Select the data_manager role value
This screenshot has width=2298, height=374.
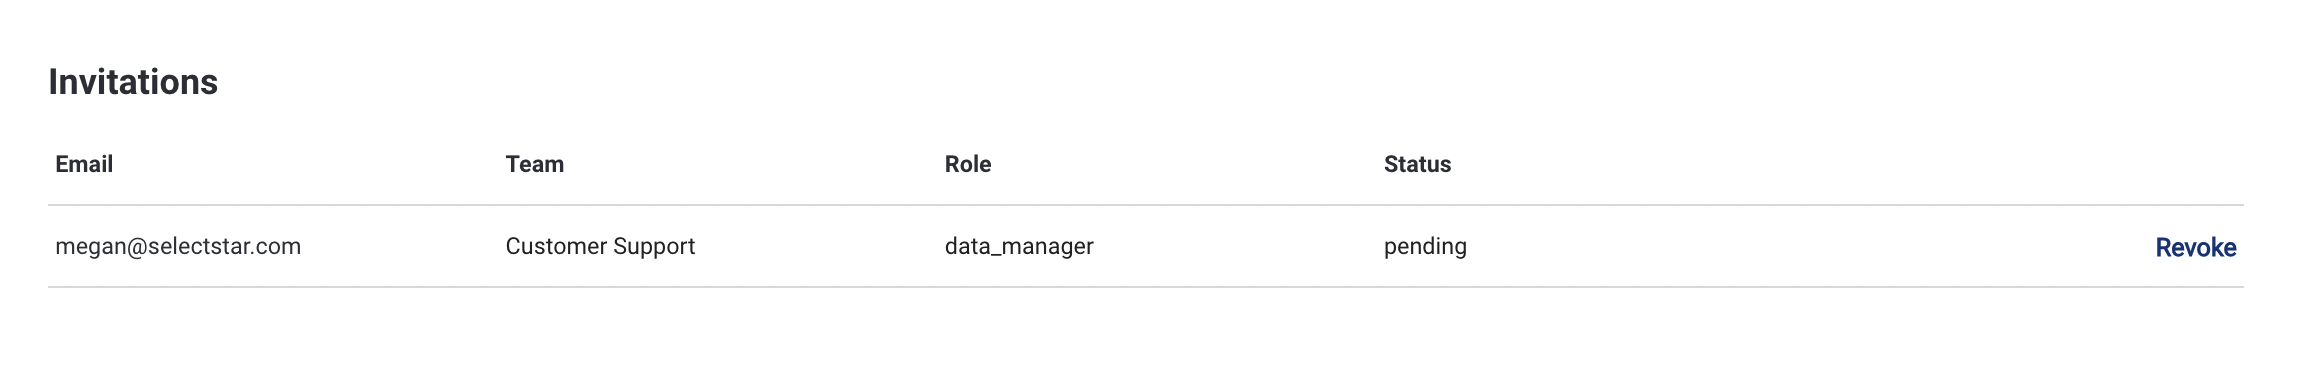[1019, 246]
